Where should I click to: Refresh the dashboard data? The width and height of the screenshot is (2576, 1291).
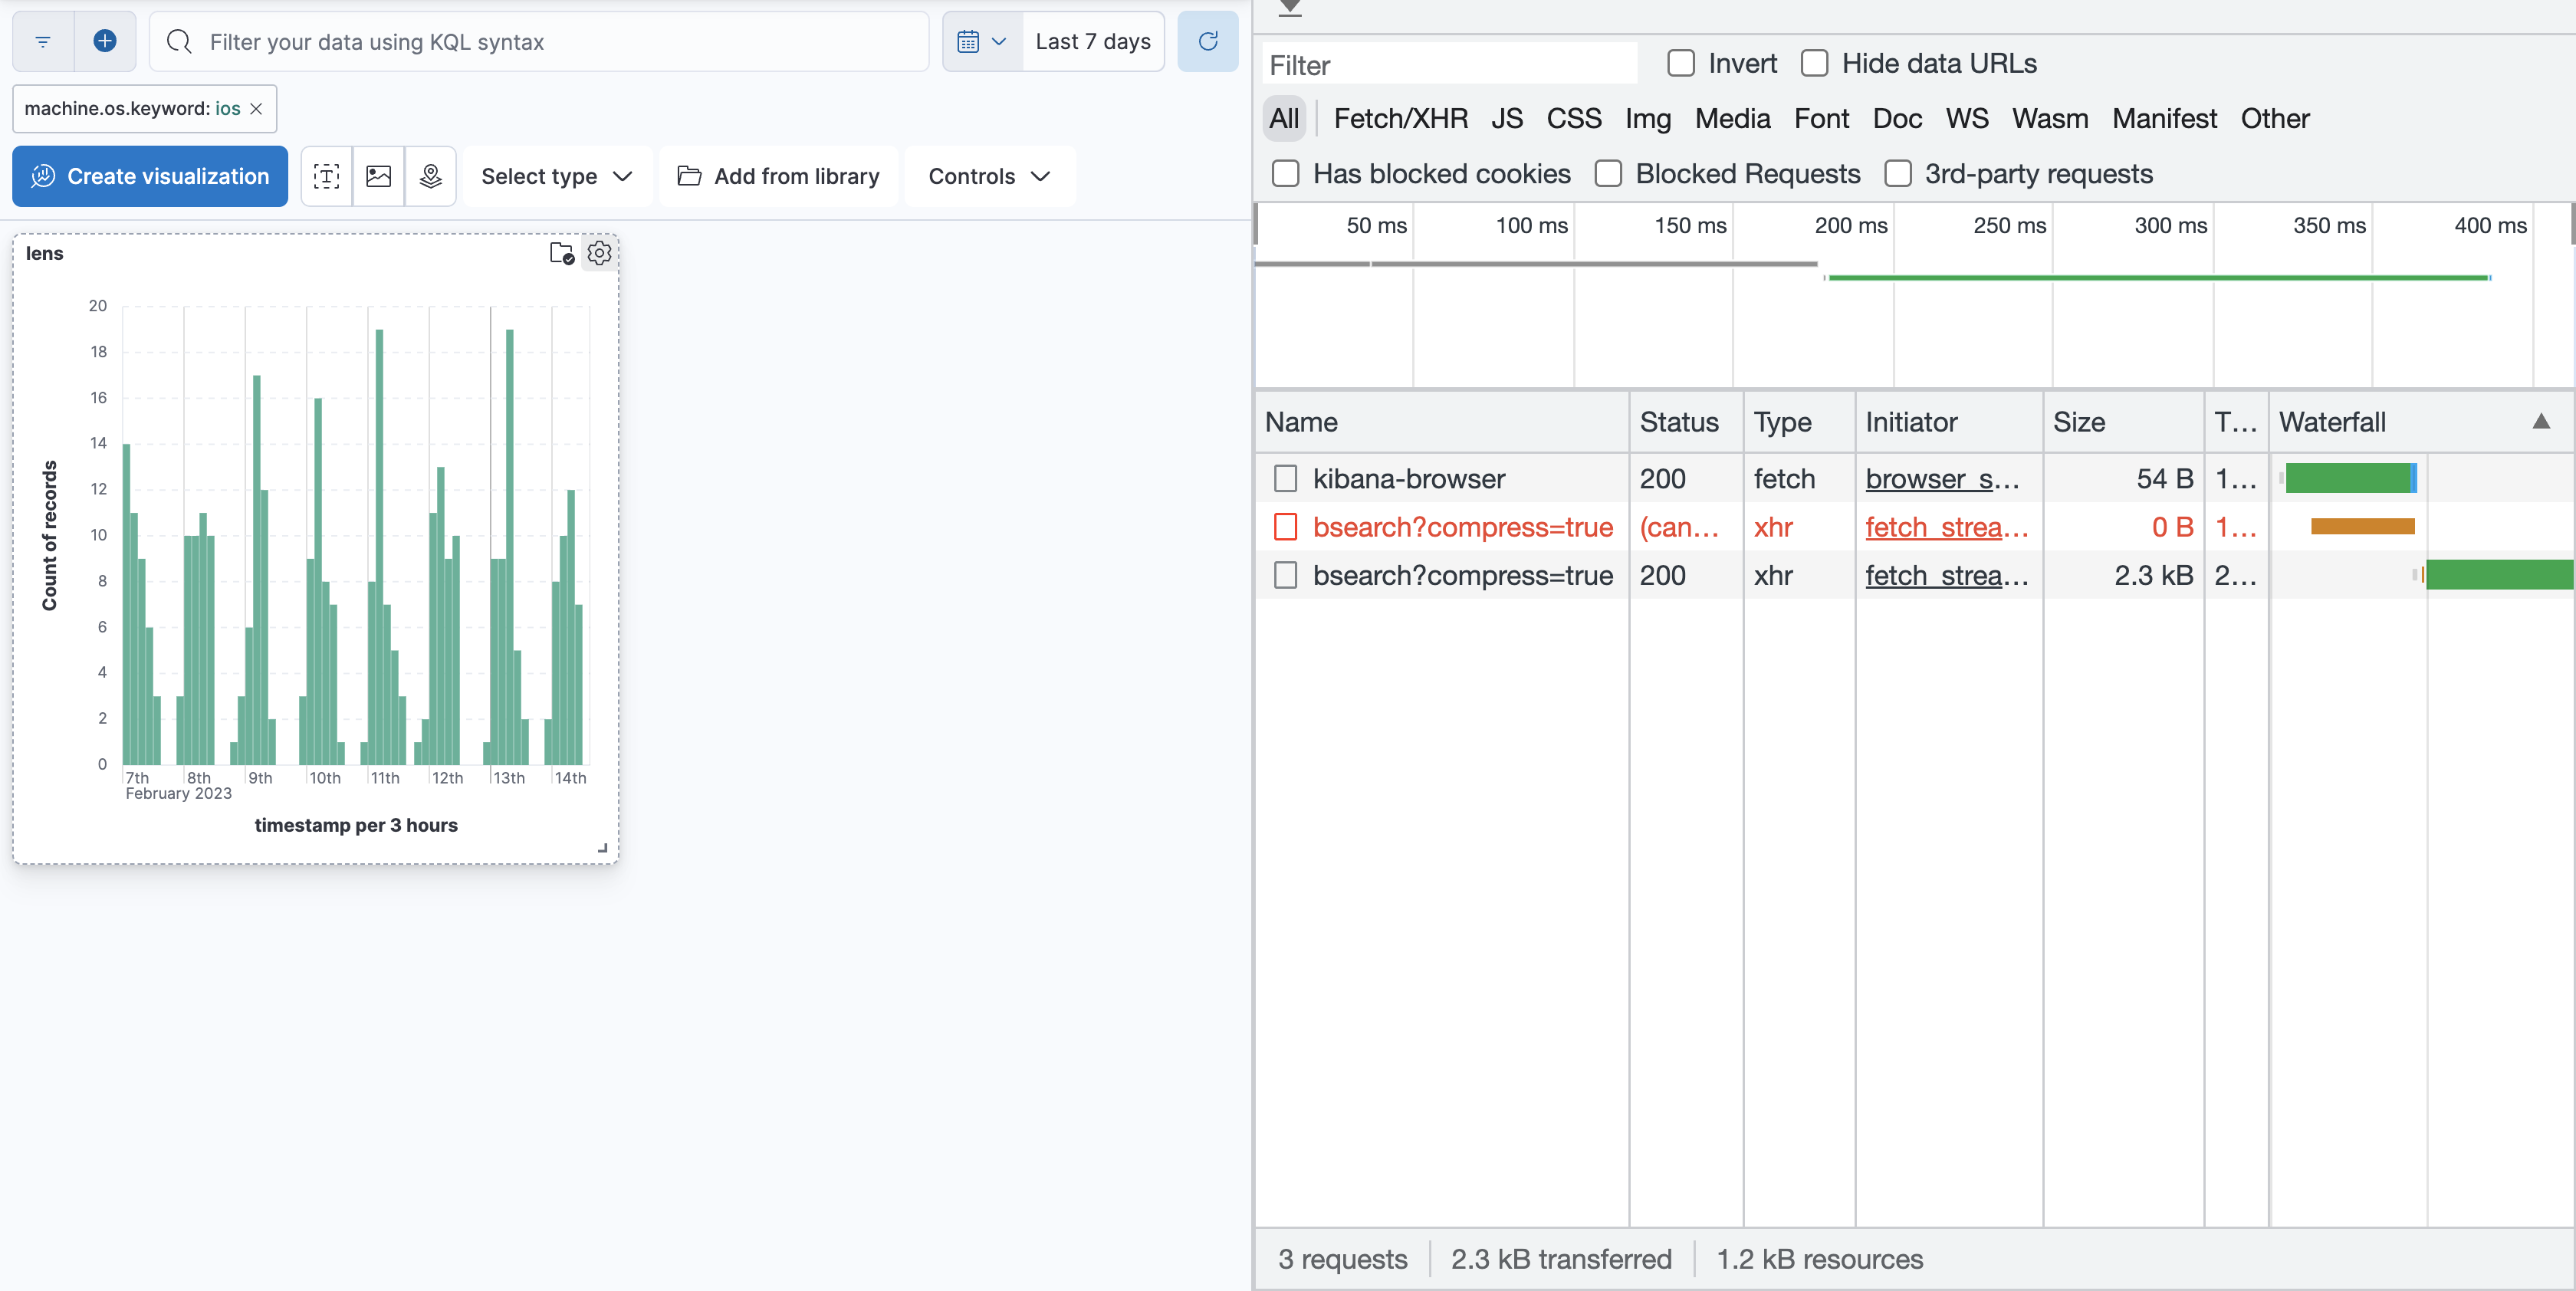[1208, 41]
